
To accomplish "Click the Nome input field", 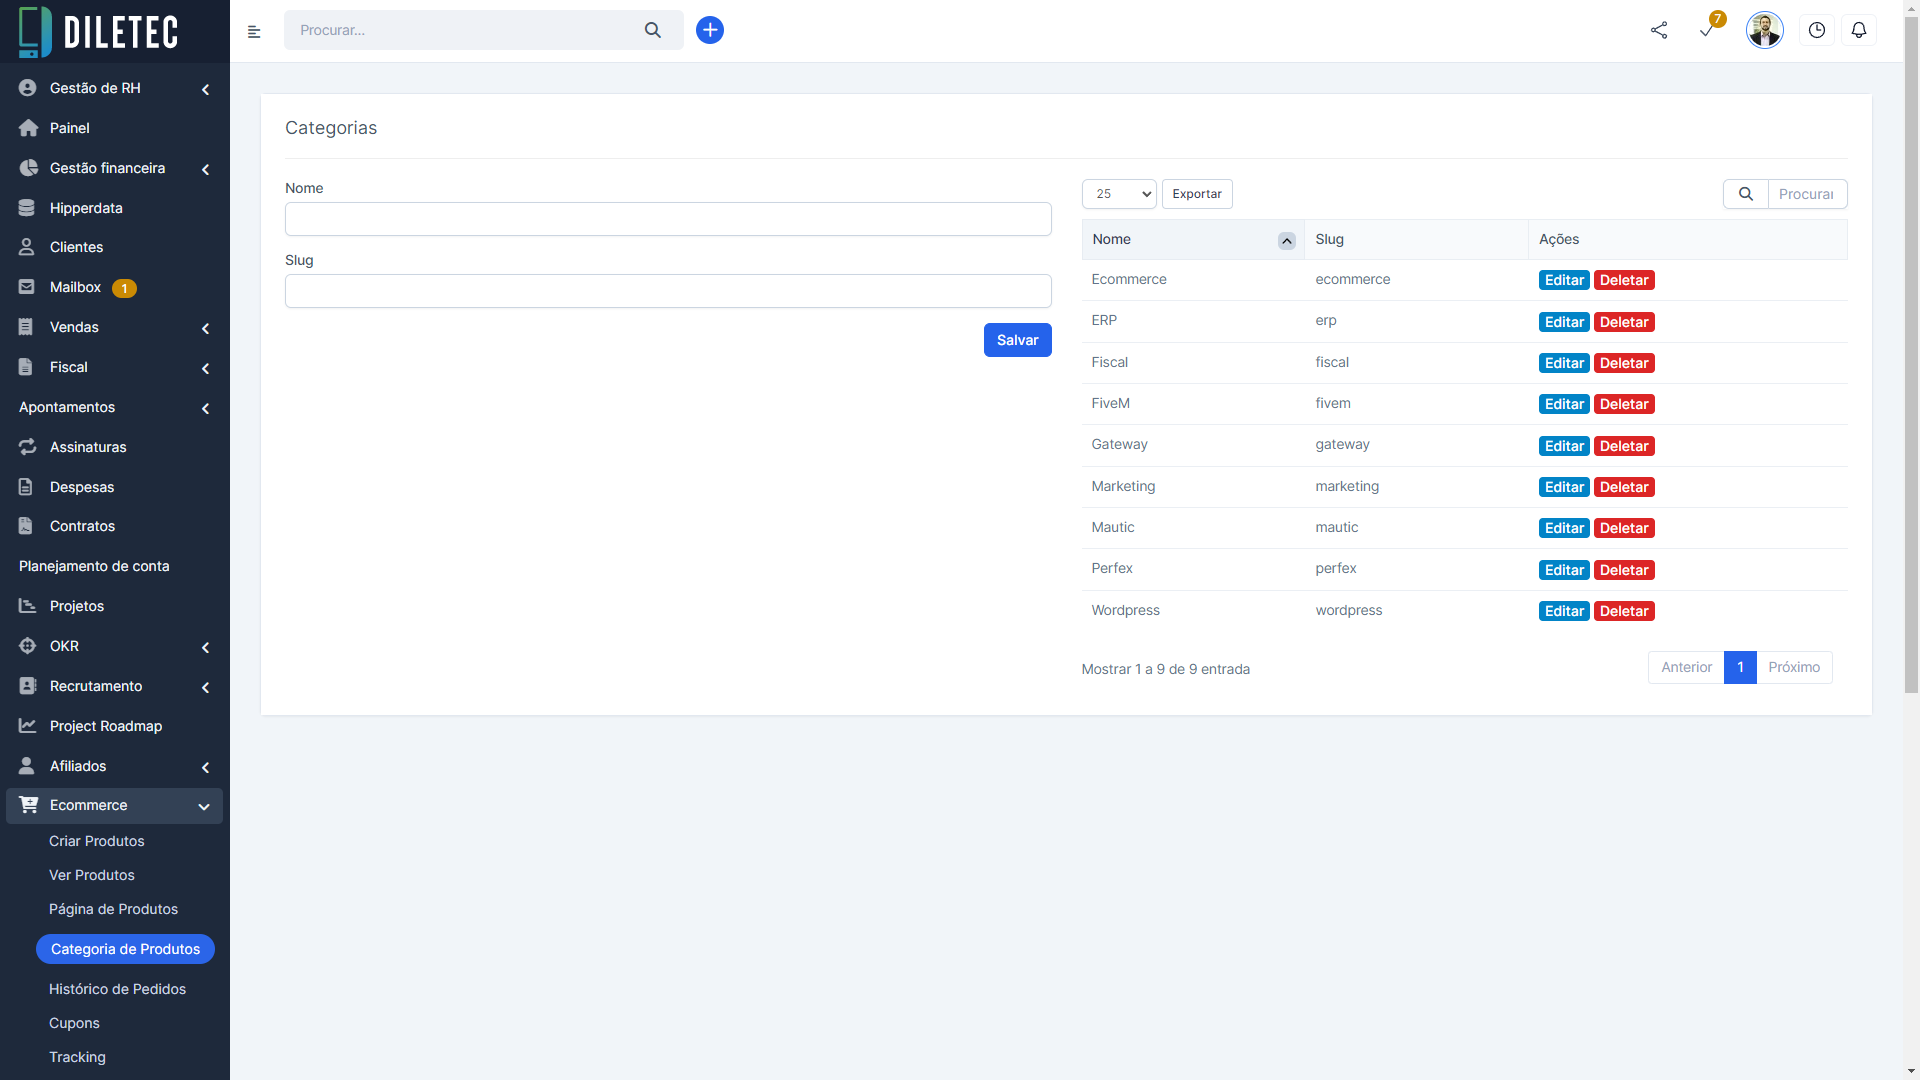I will [x=668, y=219].
